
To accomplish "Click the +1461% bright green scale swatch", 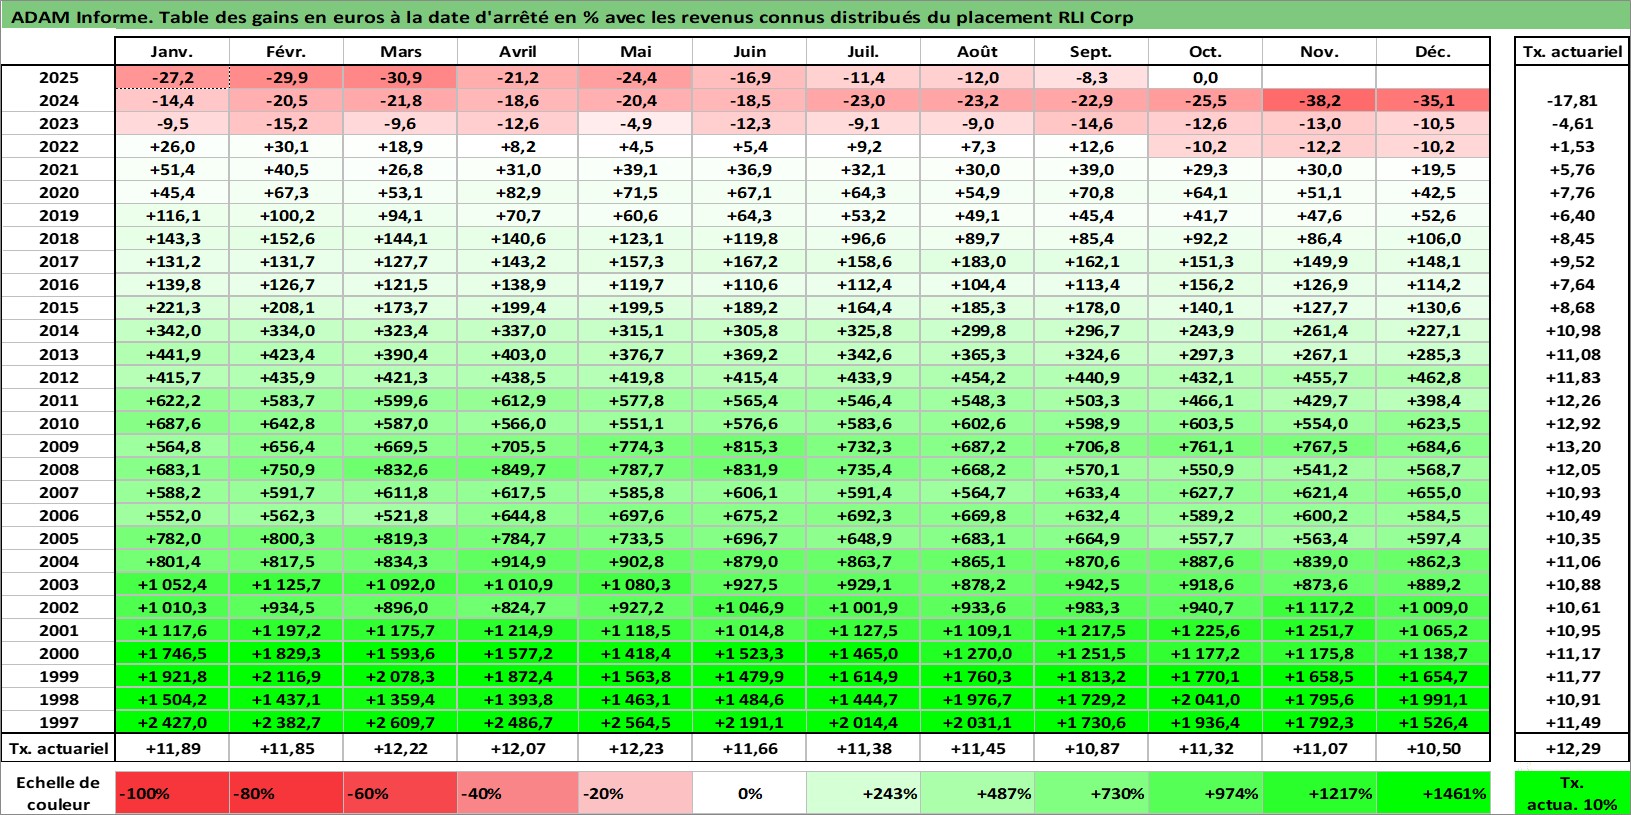I will click(1433, 793).
